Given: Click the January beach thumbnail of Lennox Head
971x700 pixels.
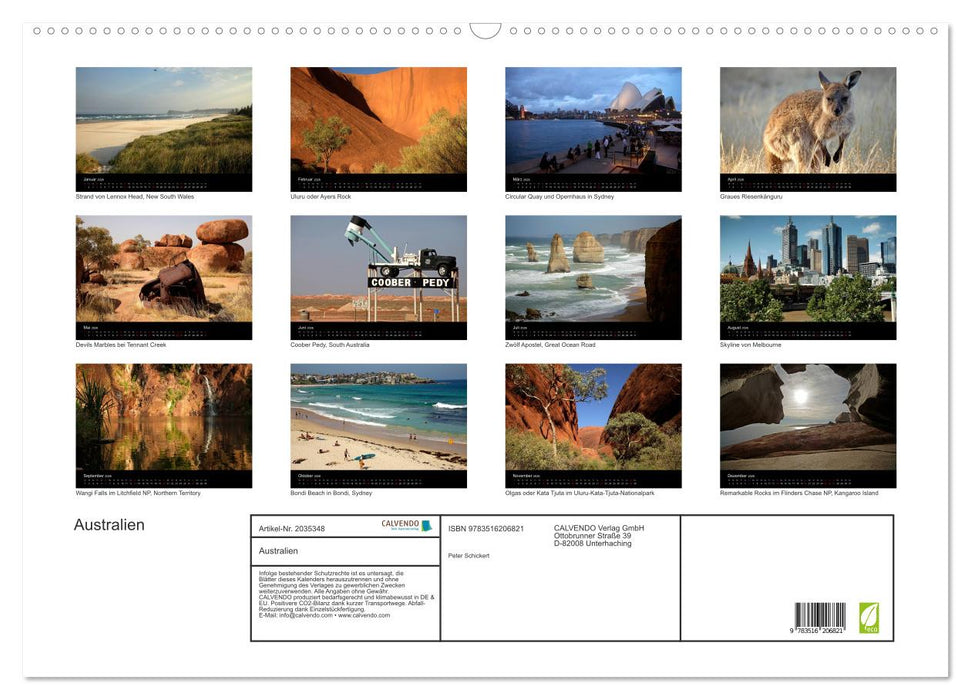Looking at the screenshot, I should [x=164, y=128].
